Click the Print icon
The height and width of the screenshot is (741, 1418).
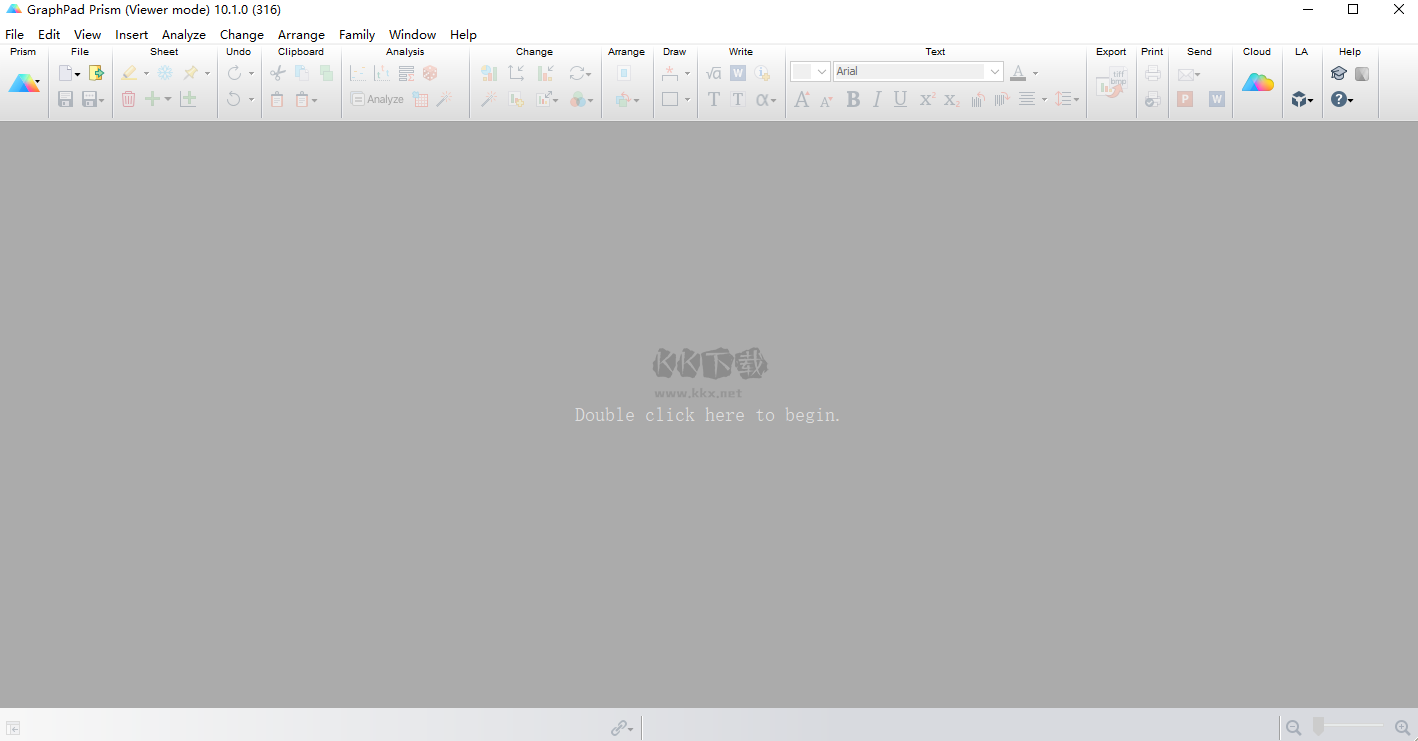(1153, 73)
